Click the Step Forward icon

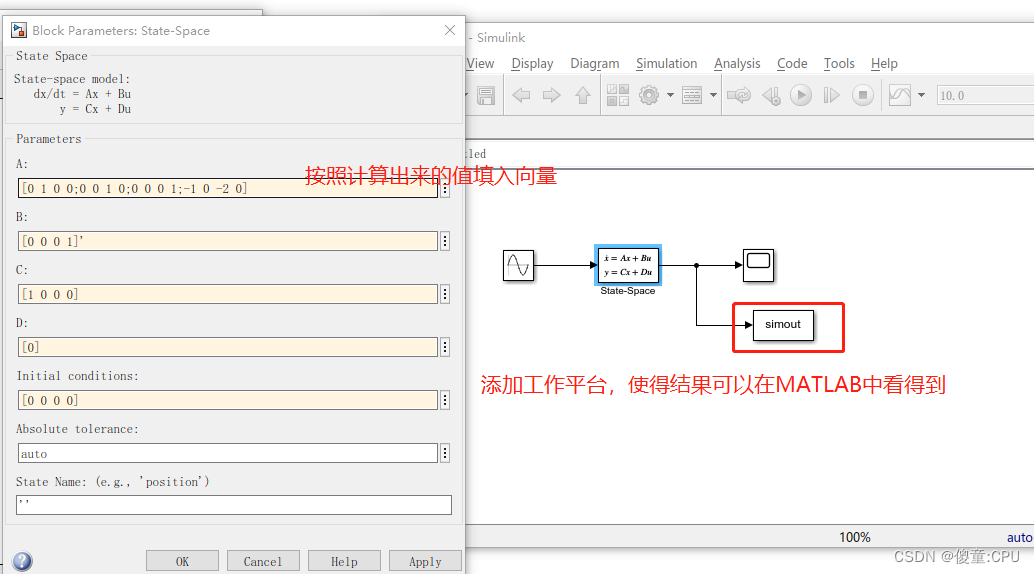pyautogui.click(x=832, y=96)
